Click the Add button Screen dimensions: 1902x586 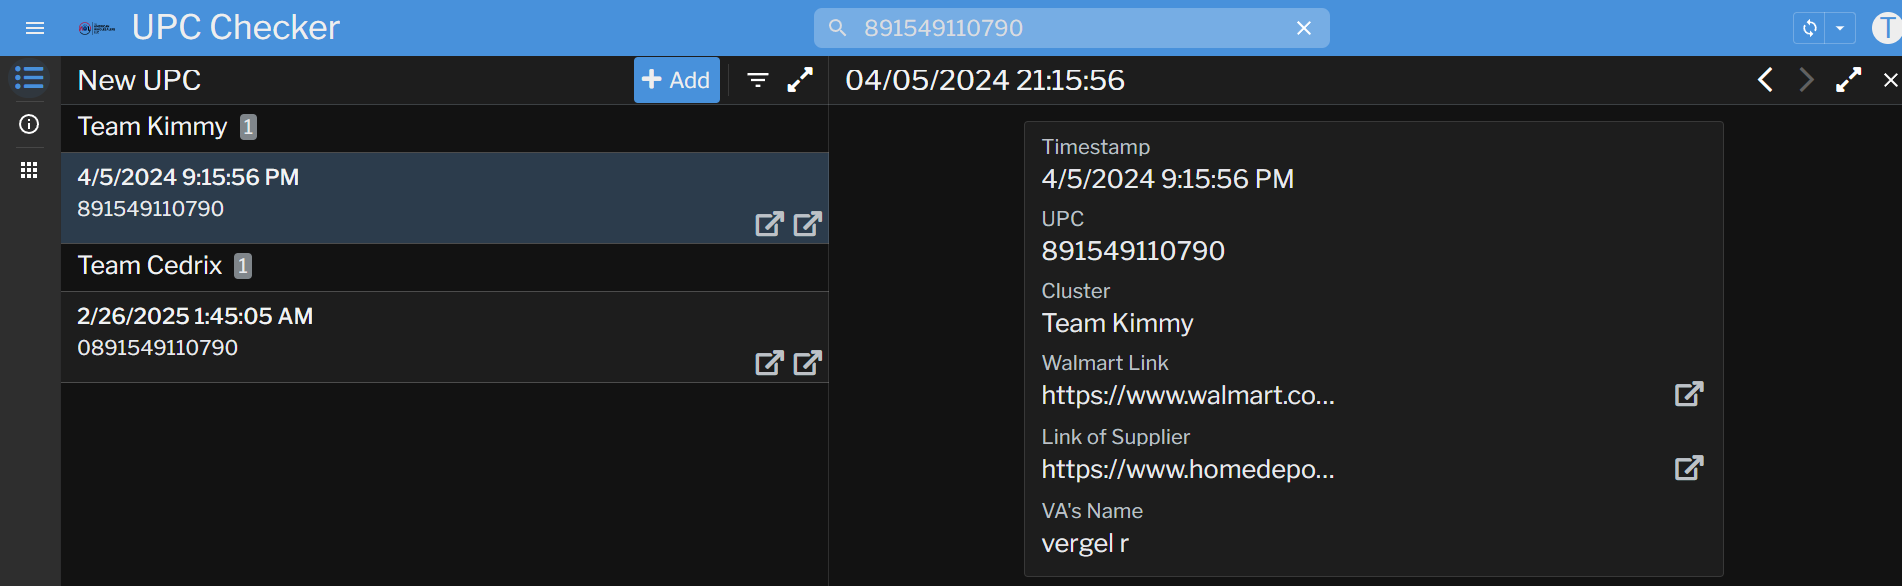[676, 80]
